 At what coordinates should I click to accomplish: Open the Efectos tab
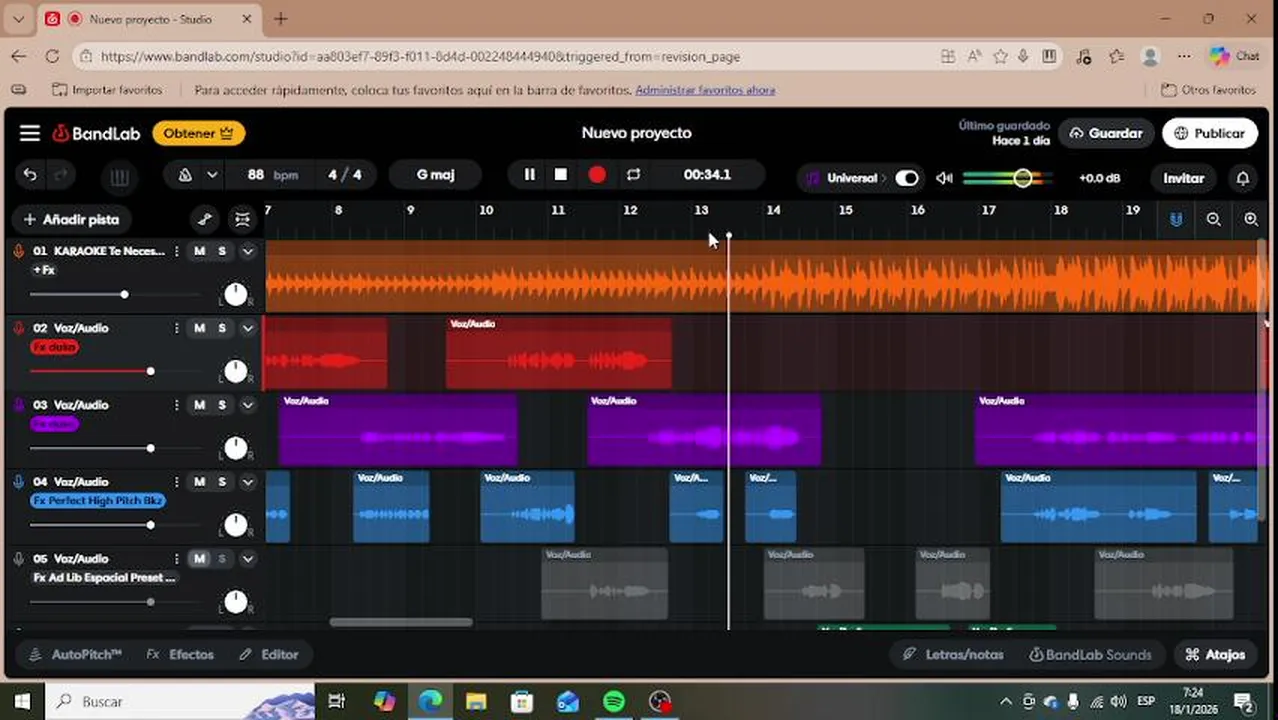click(180, 655)
